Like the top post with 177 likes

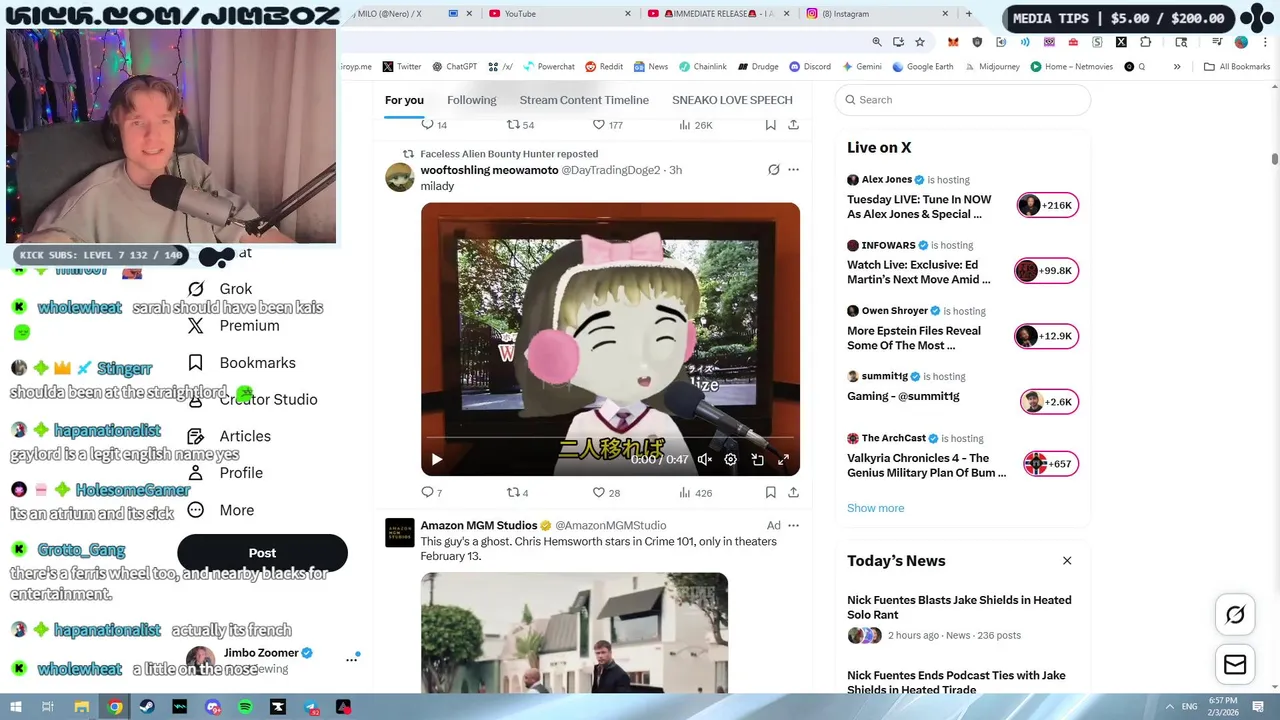click(607, 125)
